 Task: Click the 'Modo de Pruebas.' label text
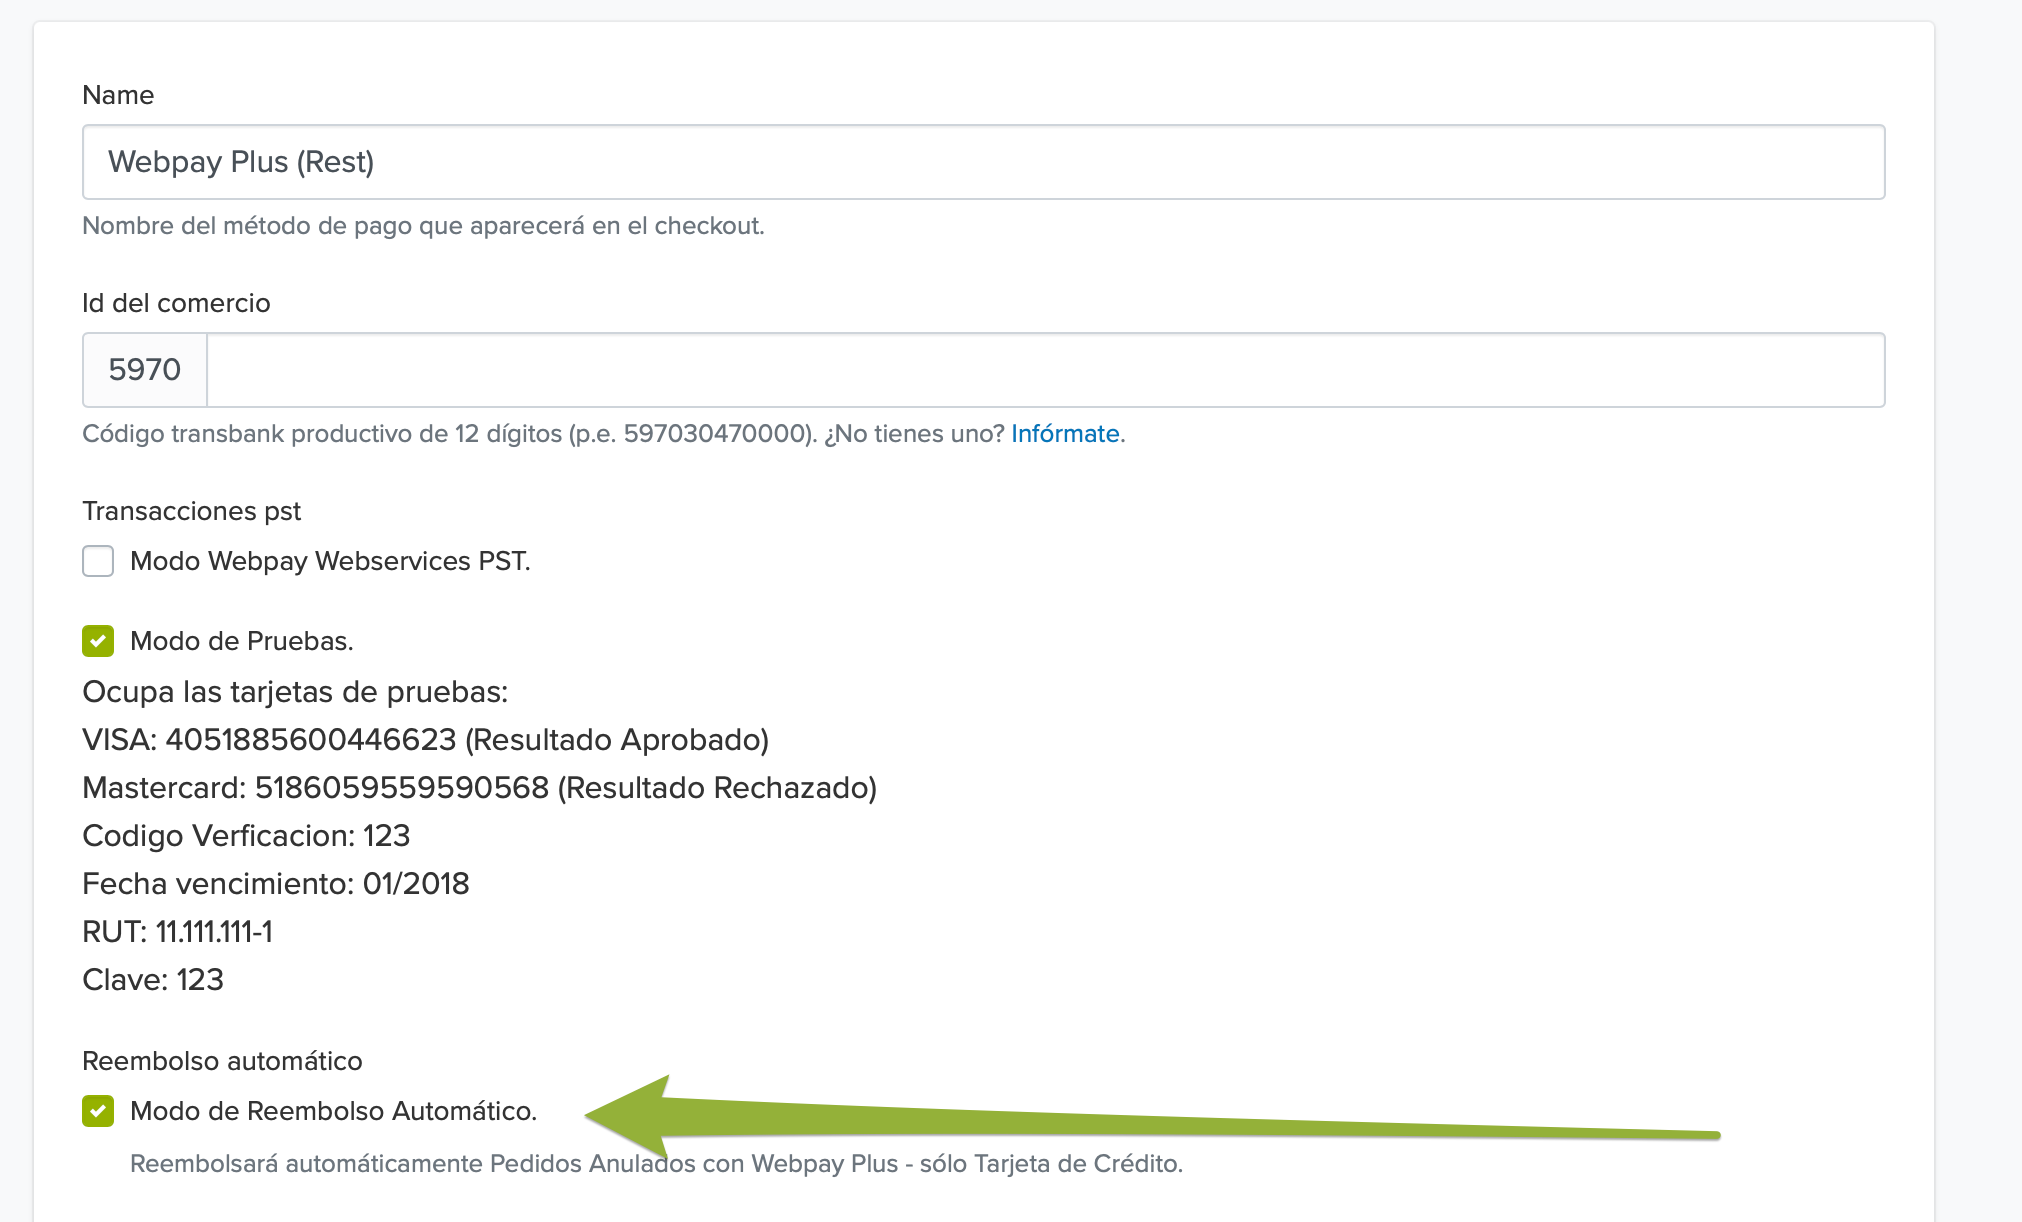click(x=242, y=641)
